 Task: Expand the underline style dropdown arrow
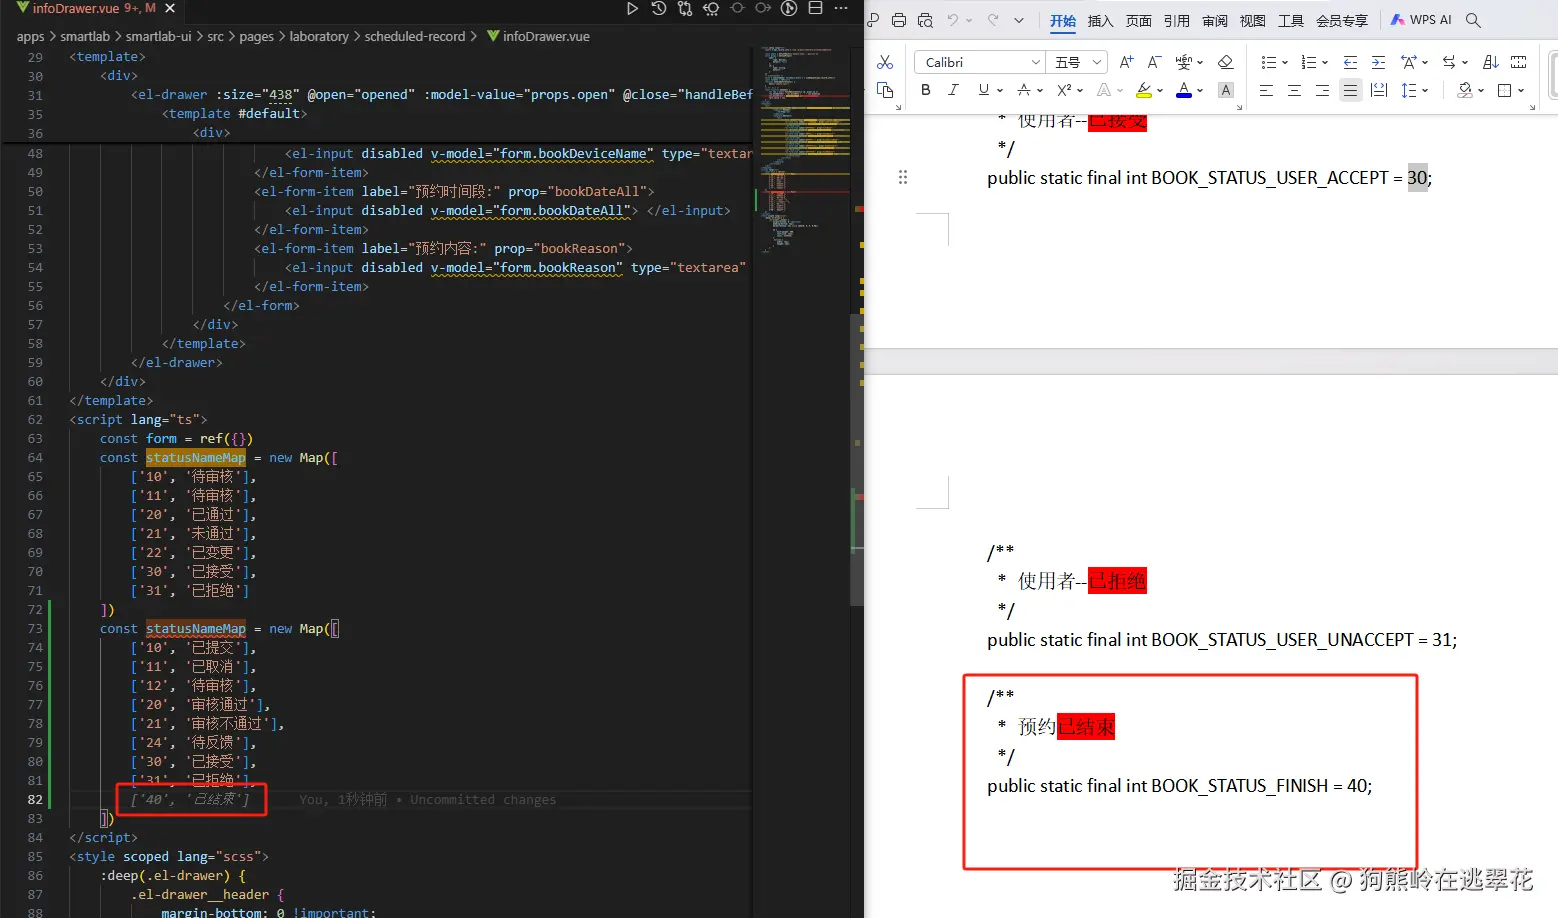point(999,90)
